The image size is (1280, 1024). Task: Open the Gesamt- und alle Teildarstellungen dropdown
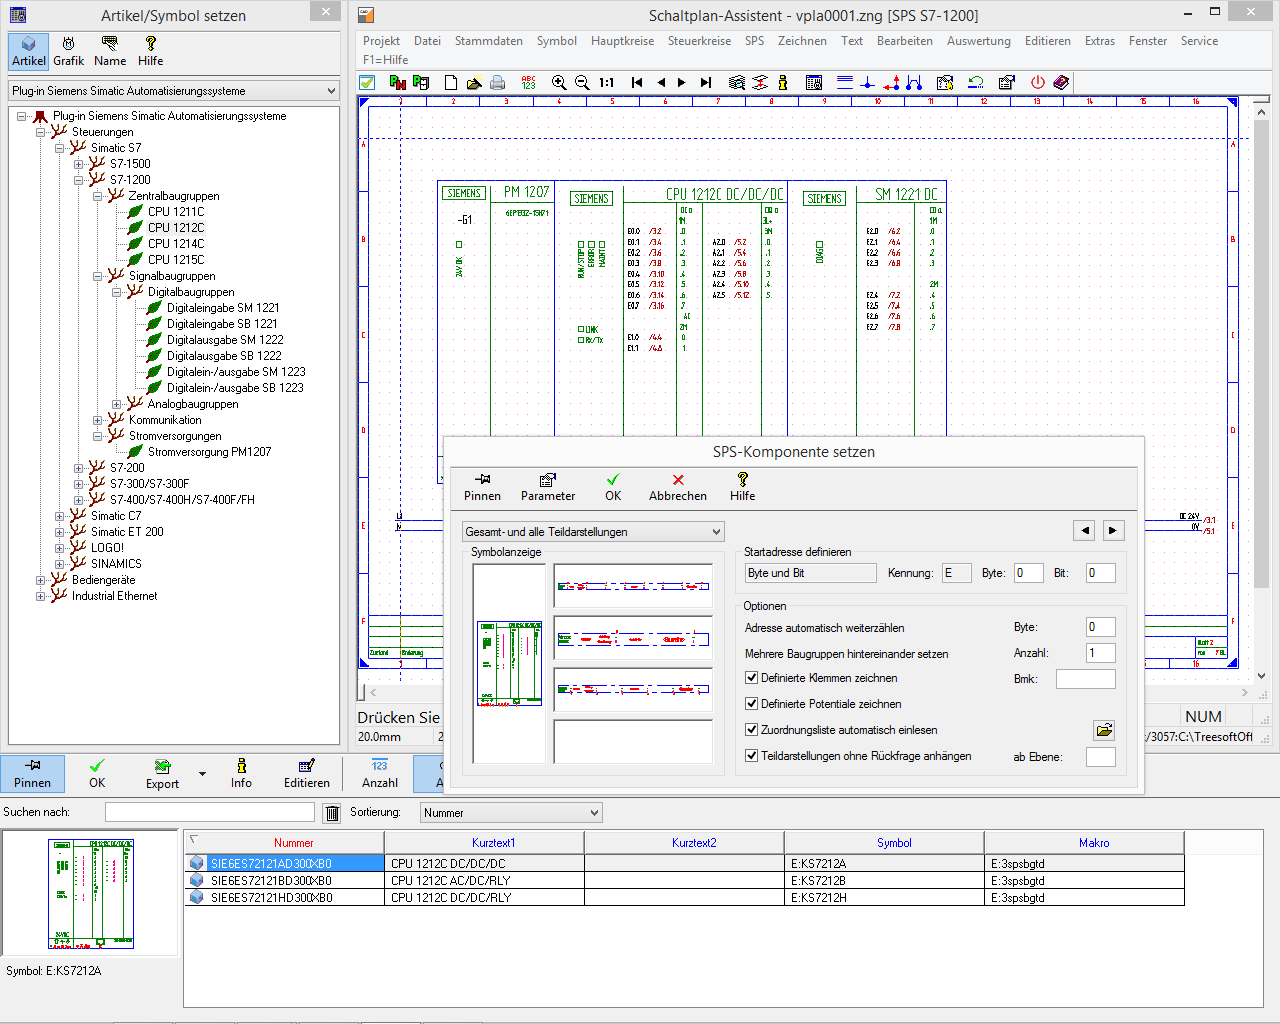[x=593, y=532]
